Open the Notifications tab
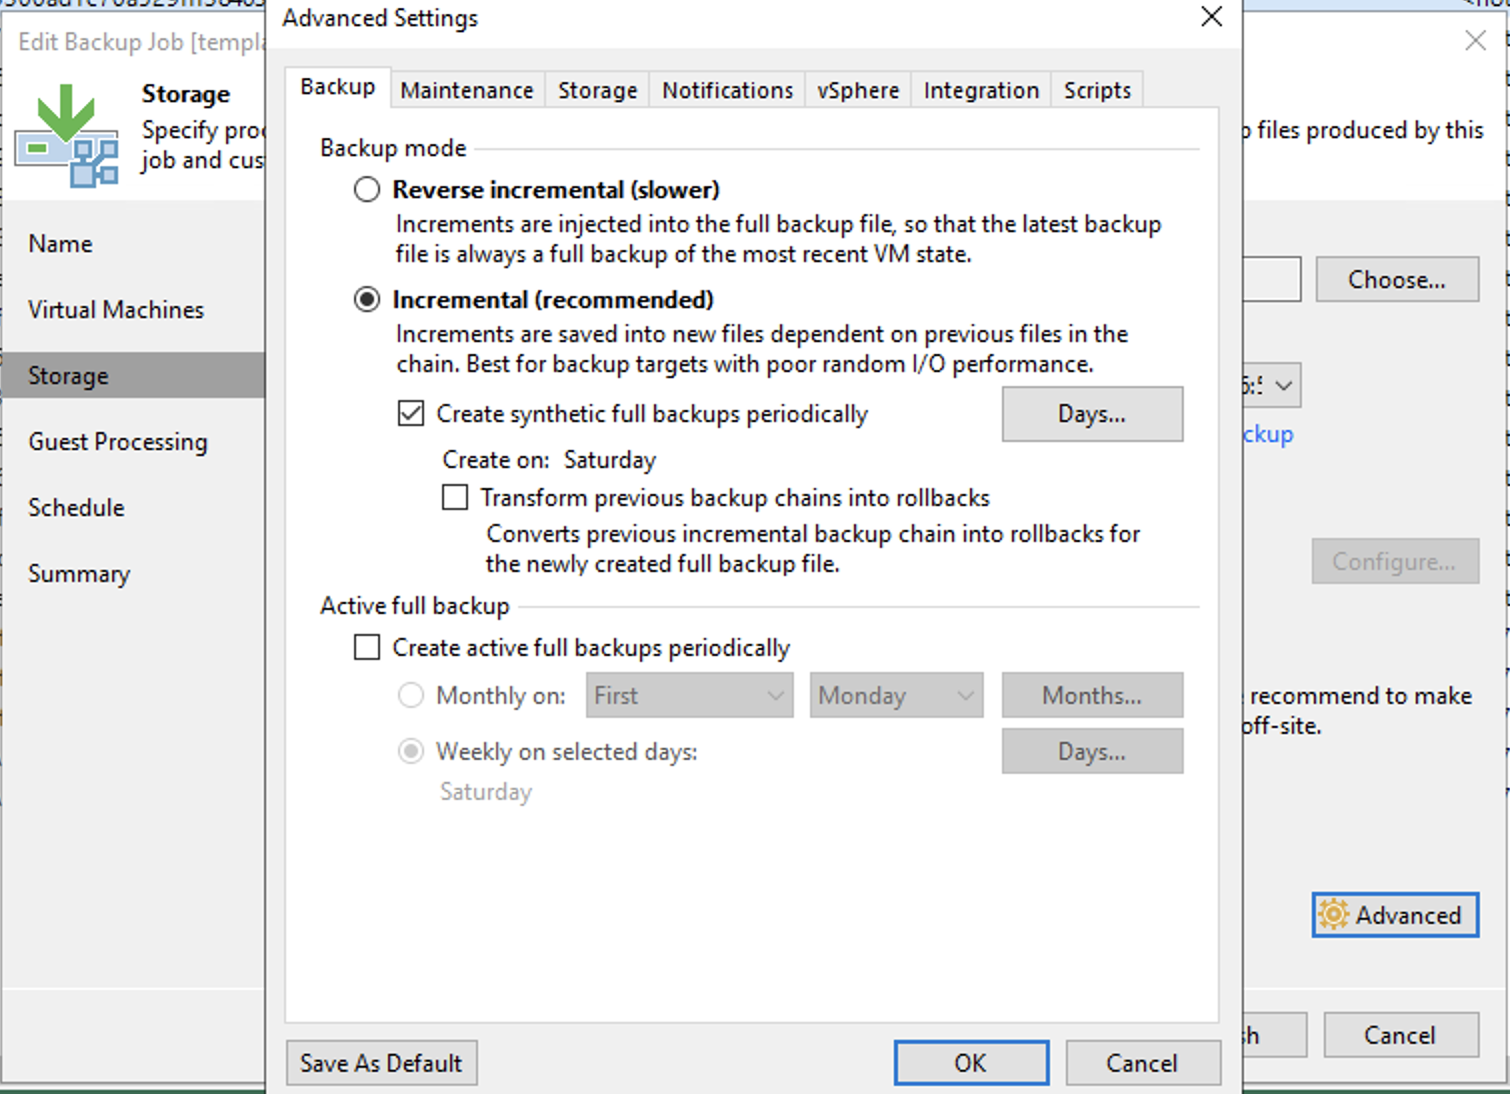 tap(727, 90)
